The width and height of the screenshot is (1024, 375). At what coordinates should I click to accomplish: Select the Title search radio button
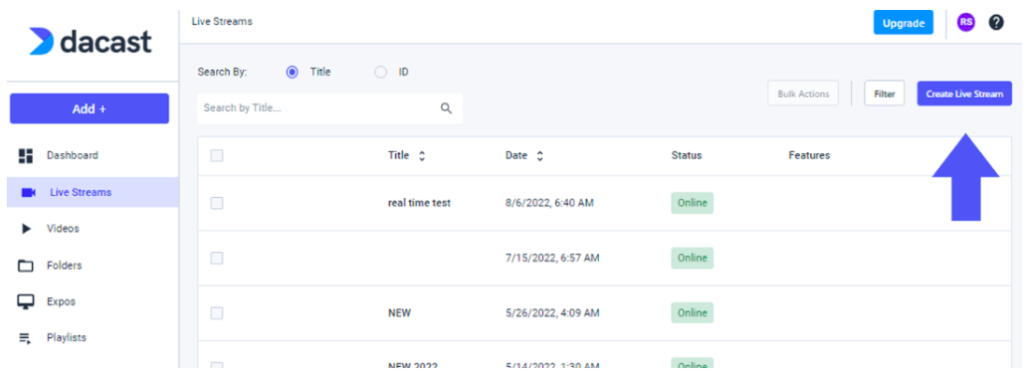click(x=293, y=73)
